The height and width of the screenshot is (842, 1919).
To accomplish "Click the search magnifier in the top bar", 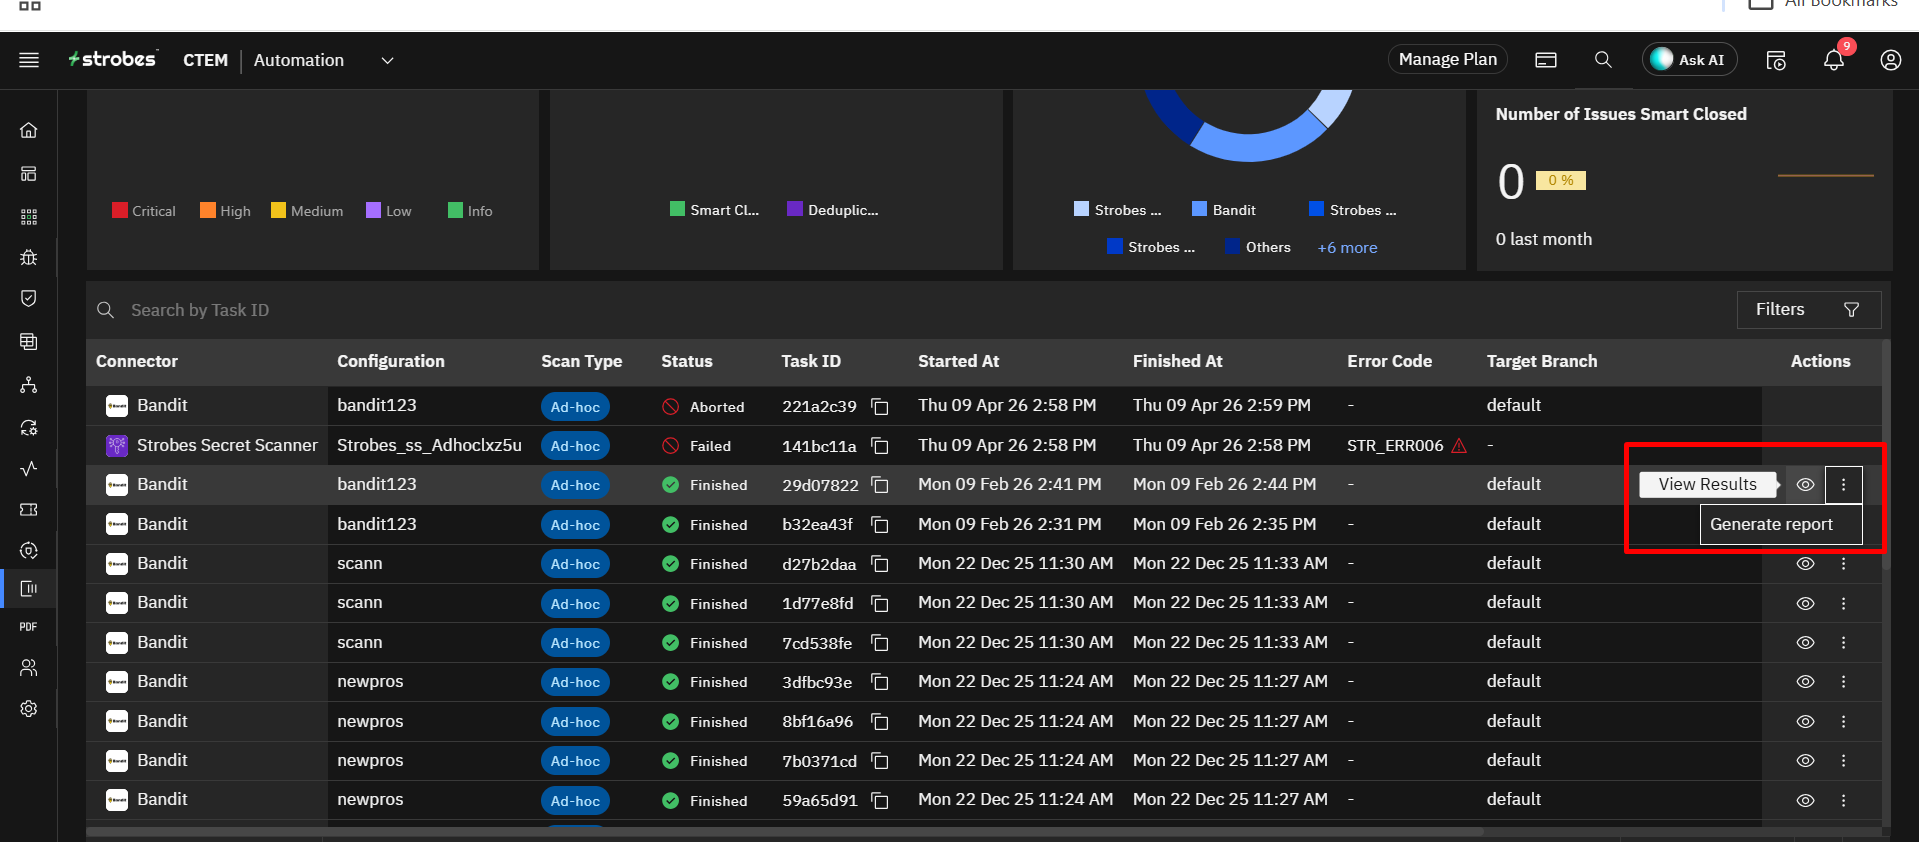I will pyautogui.click(x=1603, y=60).
